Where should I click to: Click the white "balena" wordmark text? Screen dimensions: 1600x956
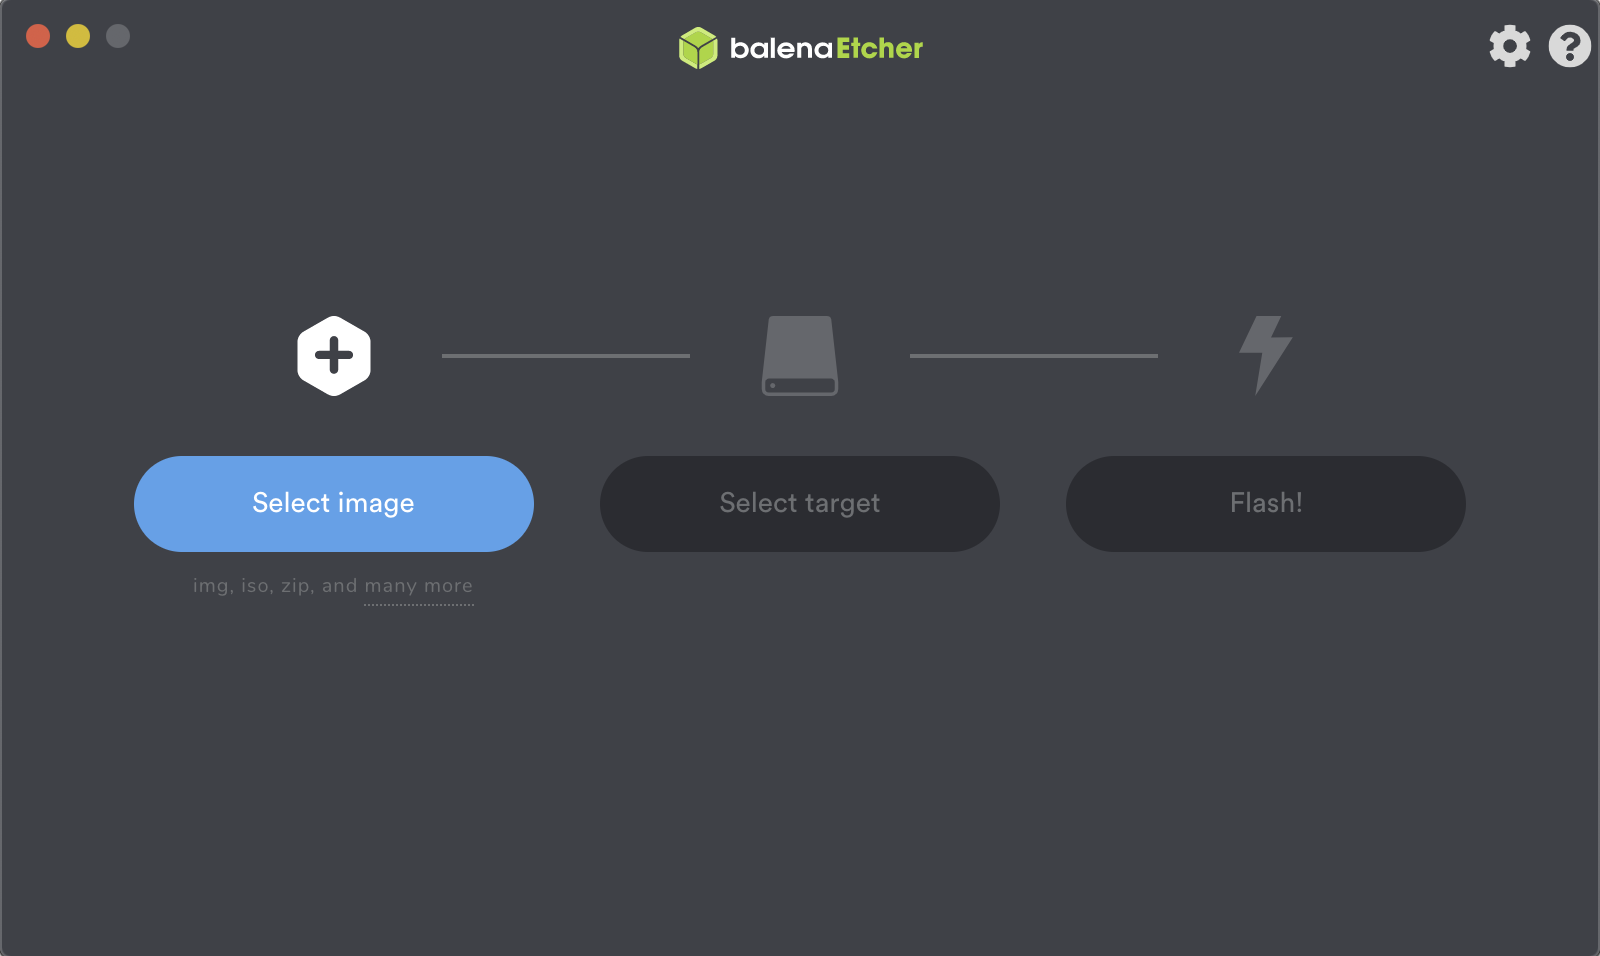pyautogui.click(x=780, y=48)
